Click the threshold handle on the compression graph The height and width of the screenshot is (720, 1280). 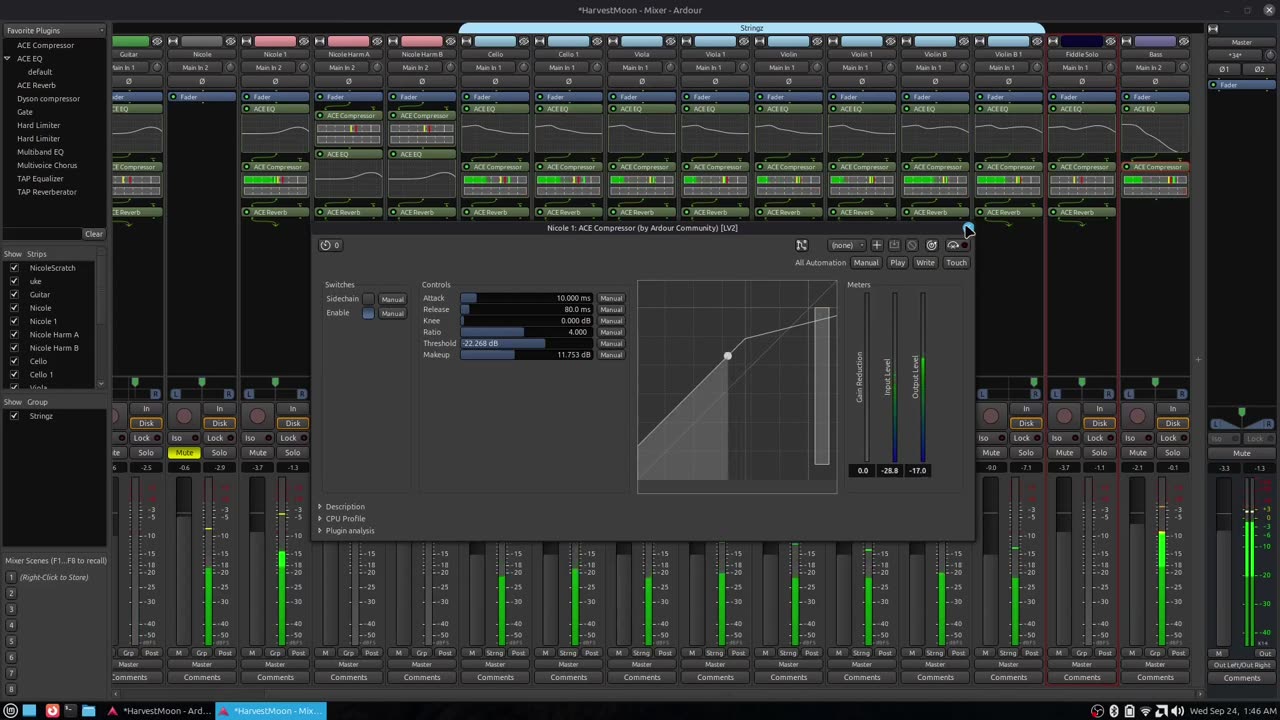[728, 356]
